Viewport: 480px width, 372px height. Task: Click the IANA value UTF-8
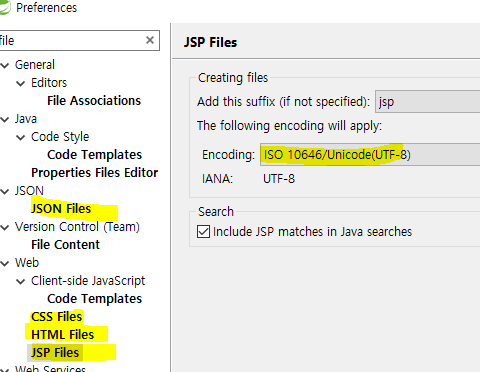coord(279,179)
